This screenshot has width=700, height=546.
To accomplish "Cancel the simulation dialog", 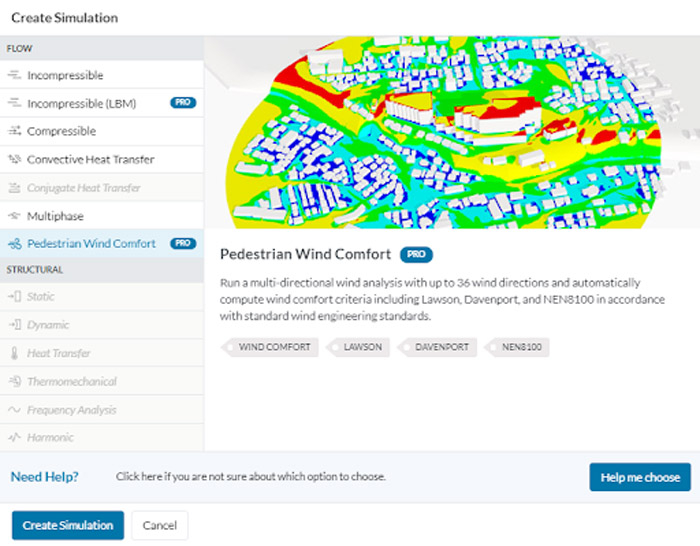I will pos(160,525).
